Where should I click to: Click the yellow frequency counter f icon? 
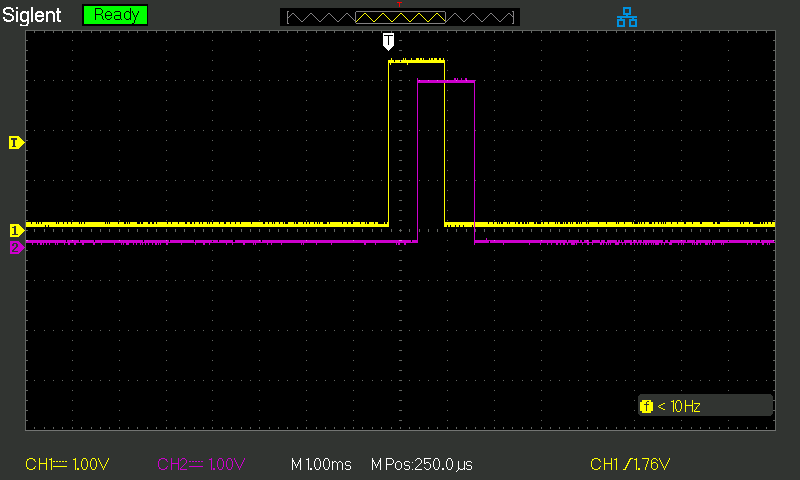(x=646, y=406)
